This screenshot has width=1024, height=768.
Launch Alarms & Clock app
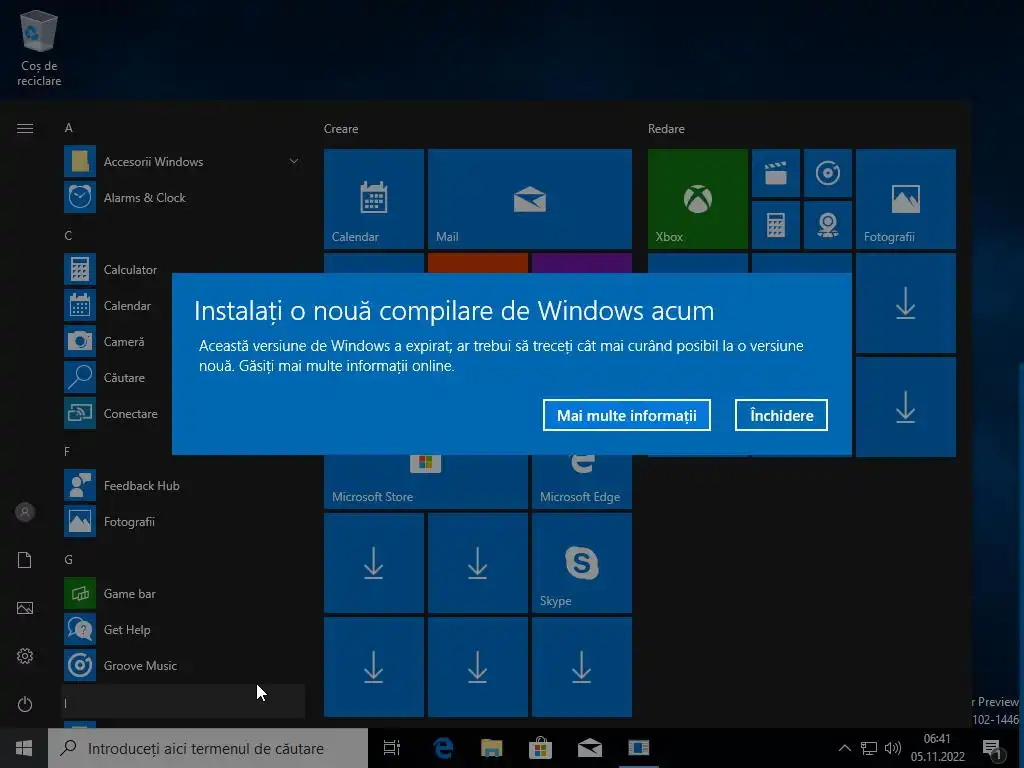pos(183,197)
